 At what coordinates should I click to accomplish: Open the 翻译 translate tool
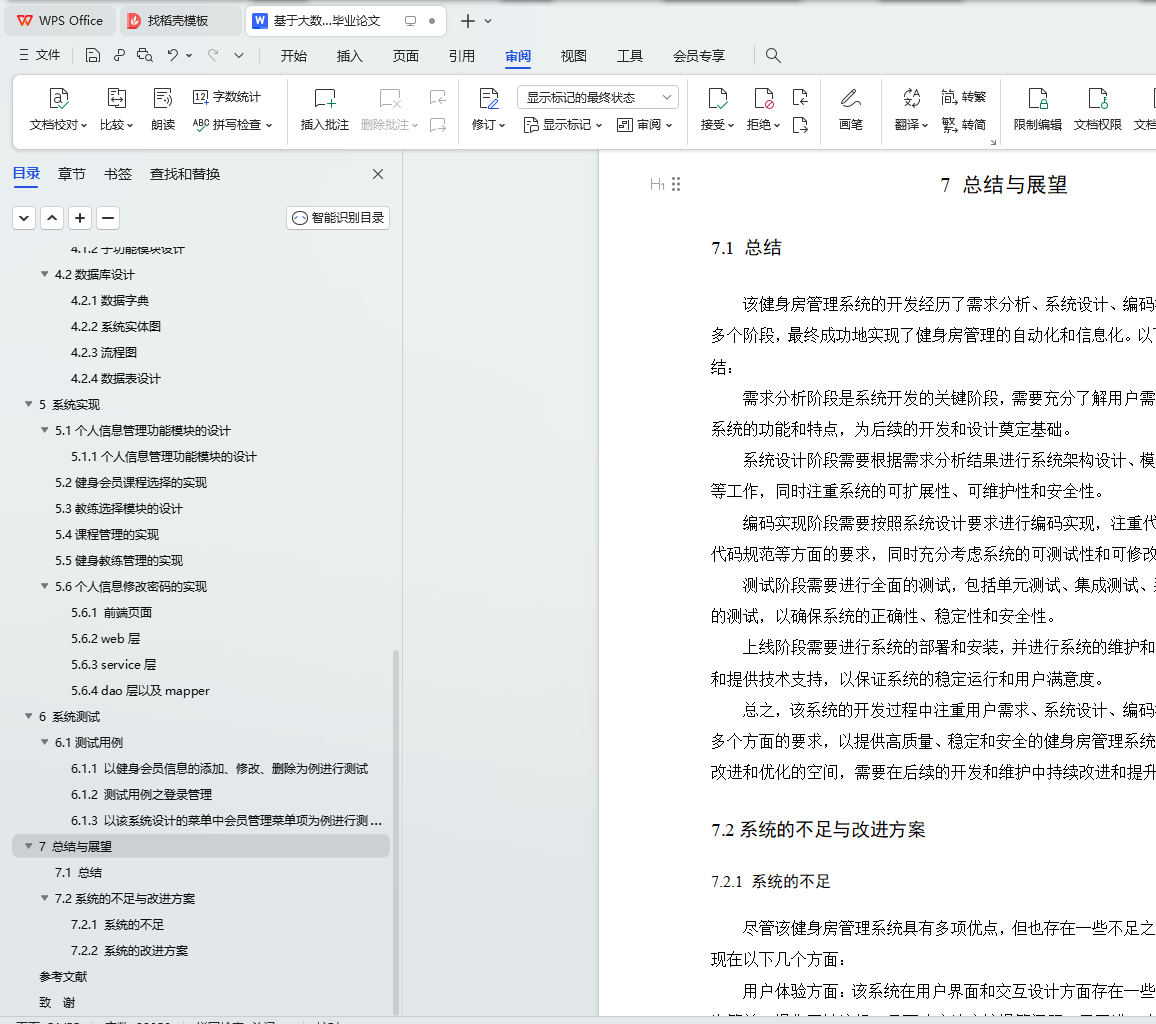911,109
